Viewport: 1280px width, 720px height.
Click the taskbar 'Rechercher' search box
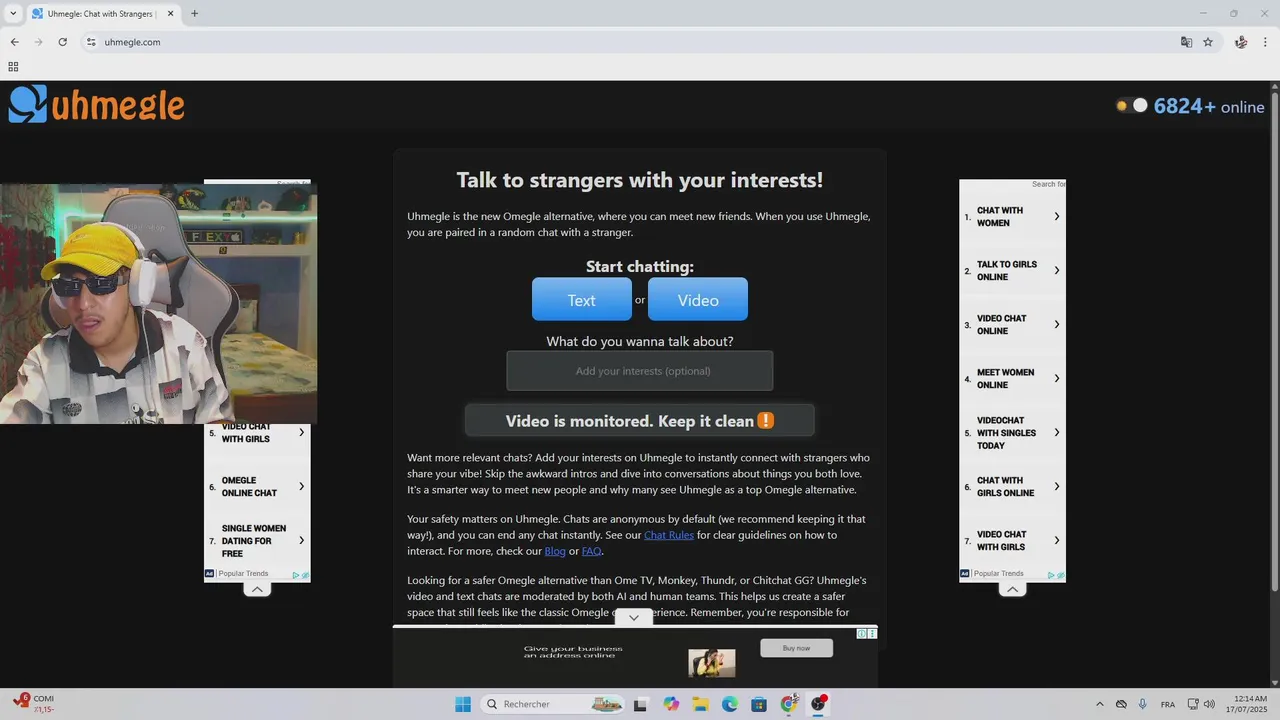click(x=552, y=704)
